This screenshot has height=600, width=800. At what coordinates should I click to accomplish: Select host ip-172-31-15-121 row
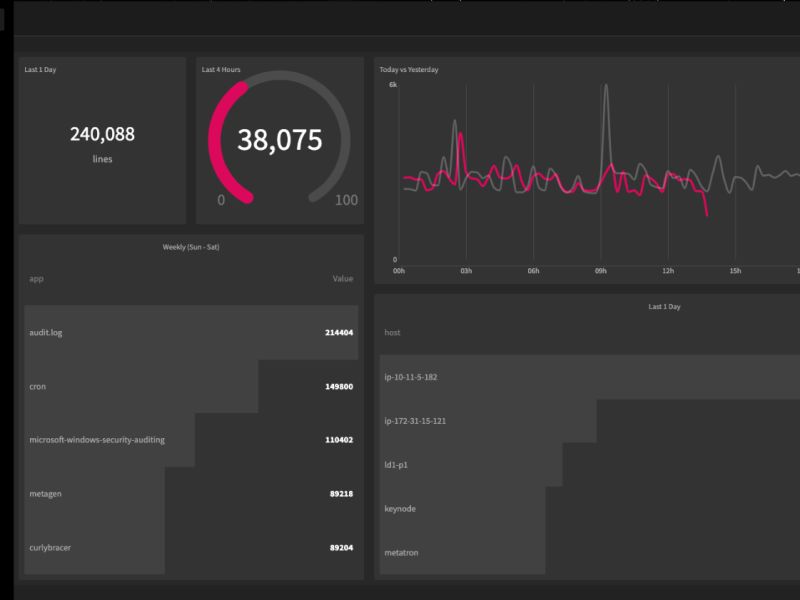tap(590, 421)
